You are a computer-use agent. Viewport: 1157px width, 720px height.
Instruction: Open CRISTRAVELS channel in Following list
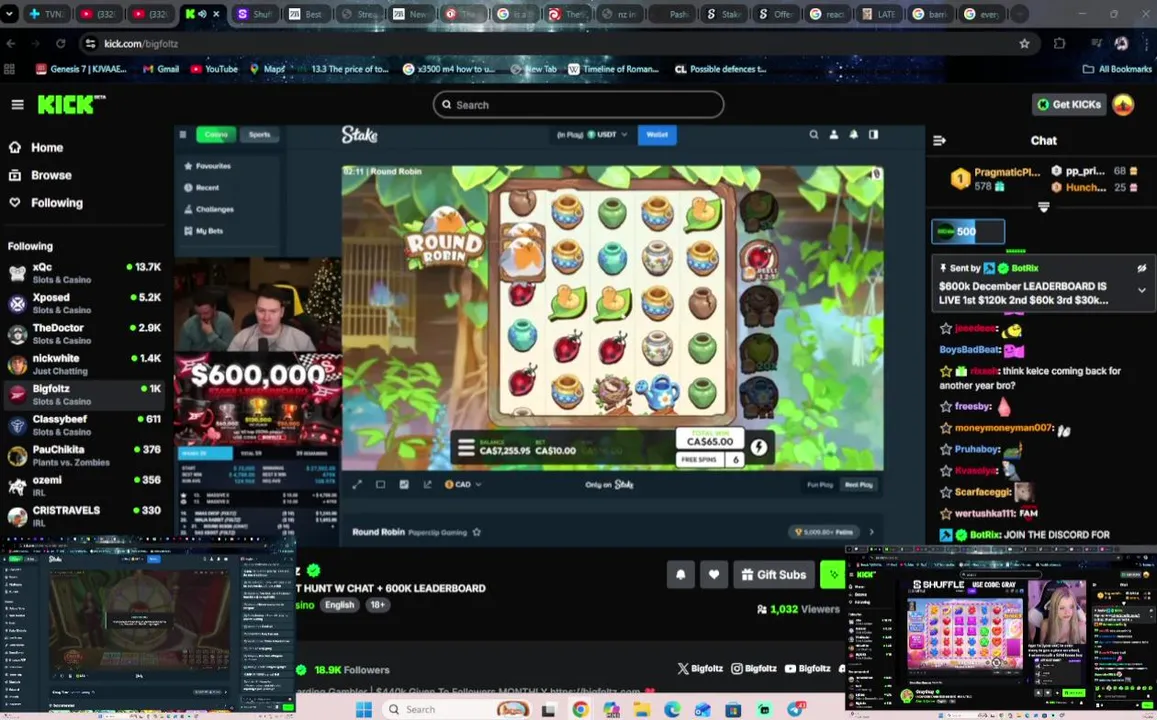click(84, 516)
